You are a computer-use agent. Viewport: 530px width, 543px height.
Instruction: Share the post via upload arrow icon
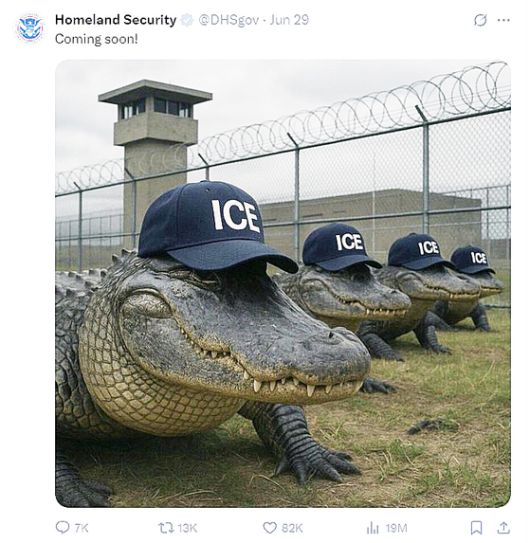tap(503, 528)
